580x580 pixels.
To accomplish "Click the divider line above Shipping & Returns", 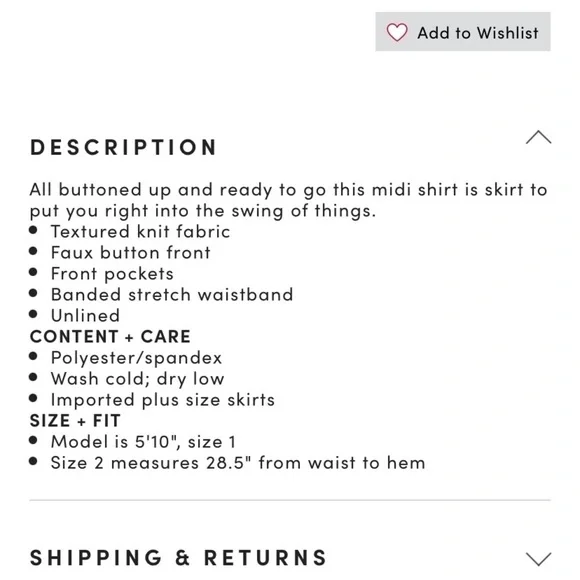I will point(290,500).
